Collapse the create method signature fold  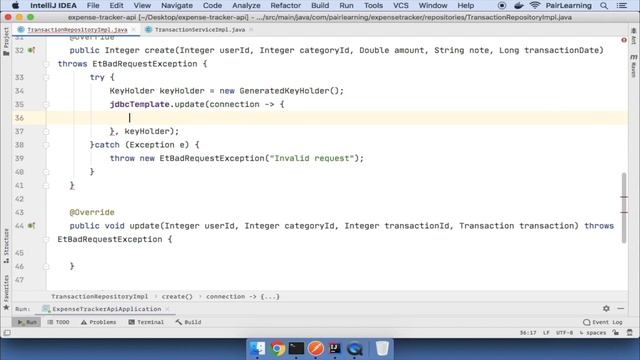click(46, 64)
